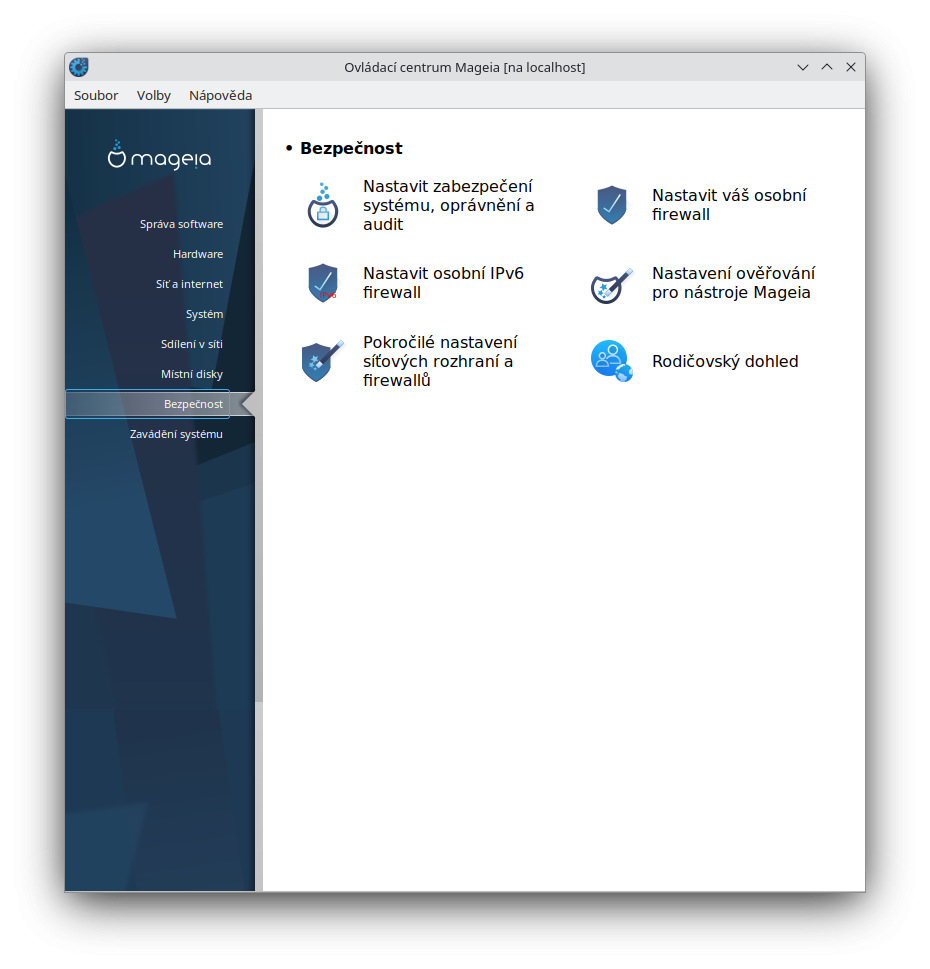Screen dimensions: 930x969
Task: Click the personal firewall shield icon
Action: (611, 205)
